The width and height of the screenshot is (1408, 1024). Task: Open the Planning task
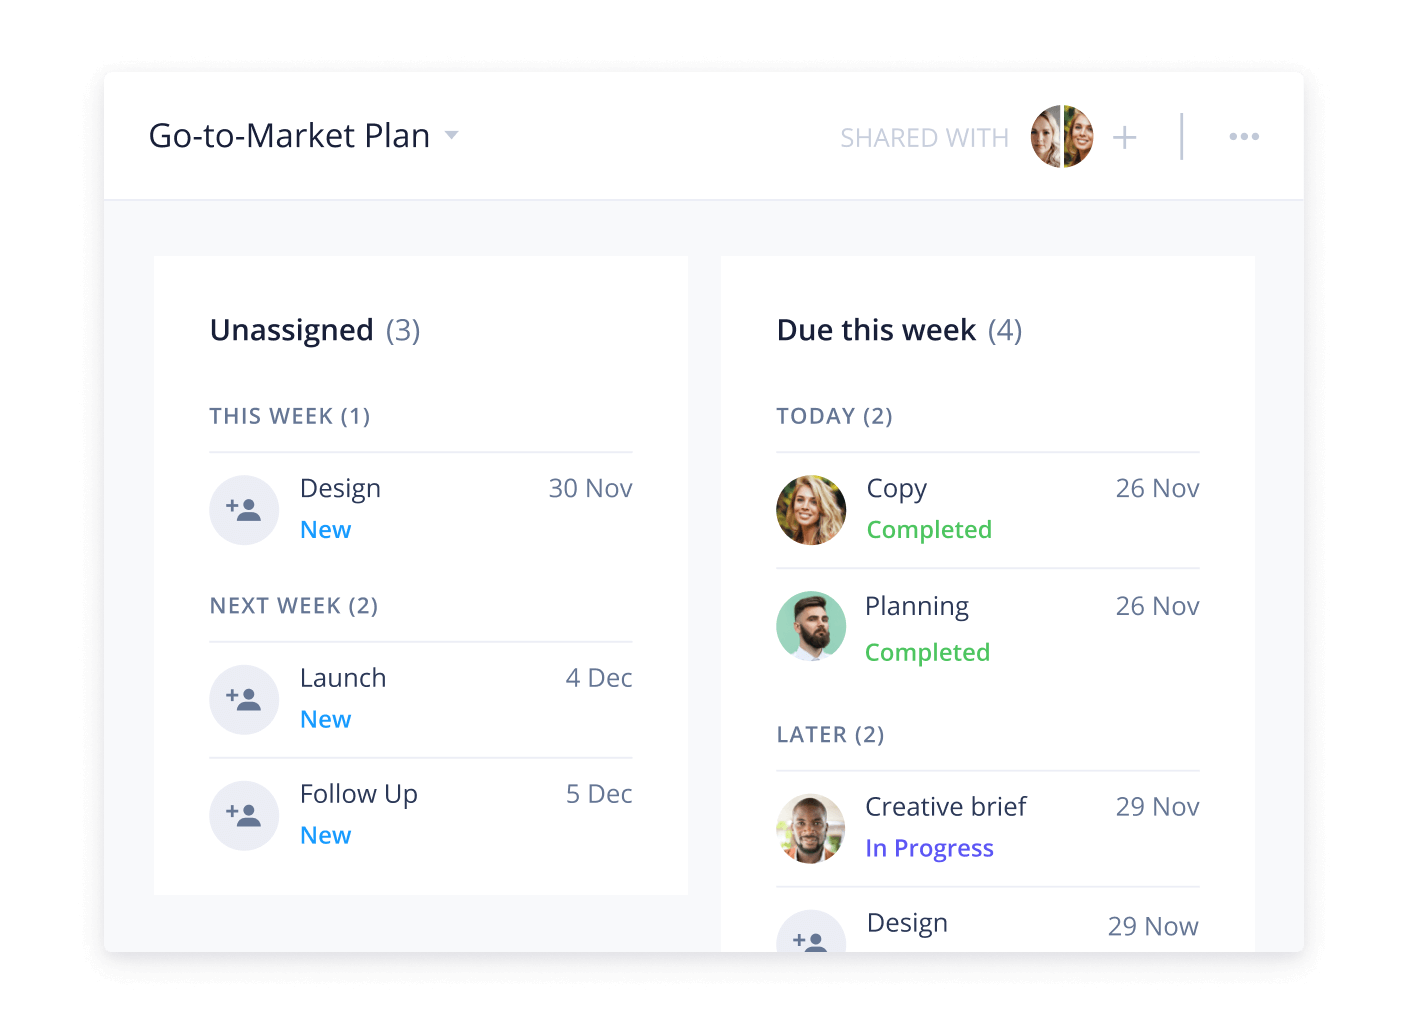click(917, 607)
